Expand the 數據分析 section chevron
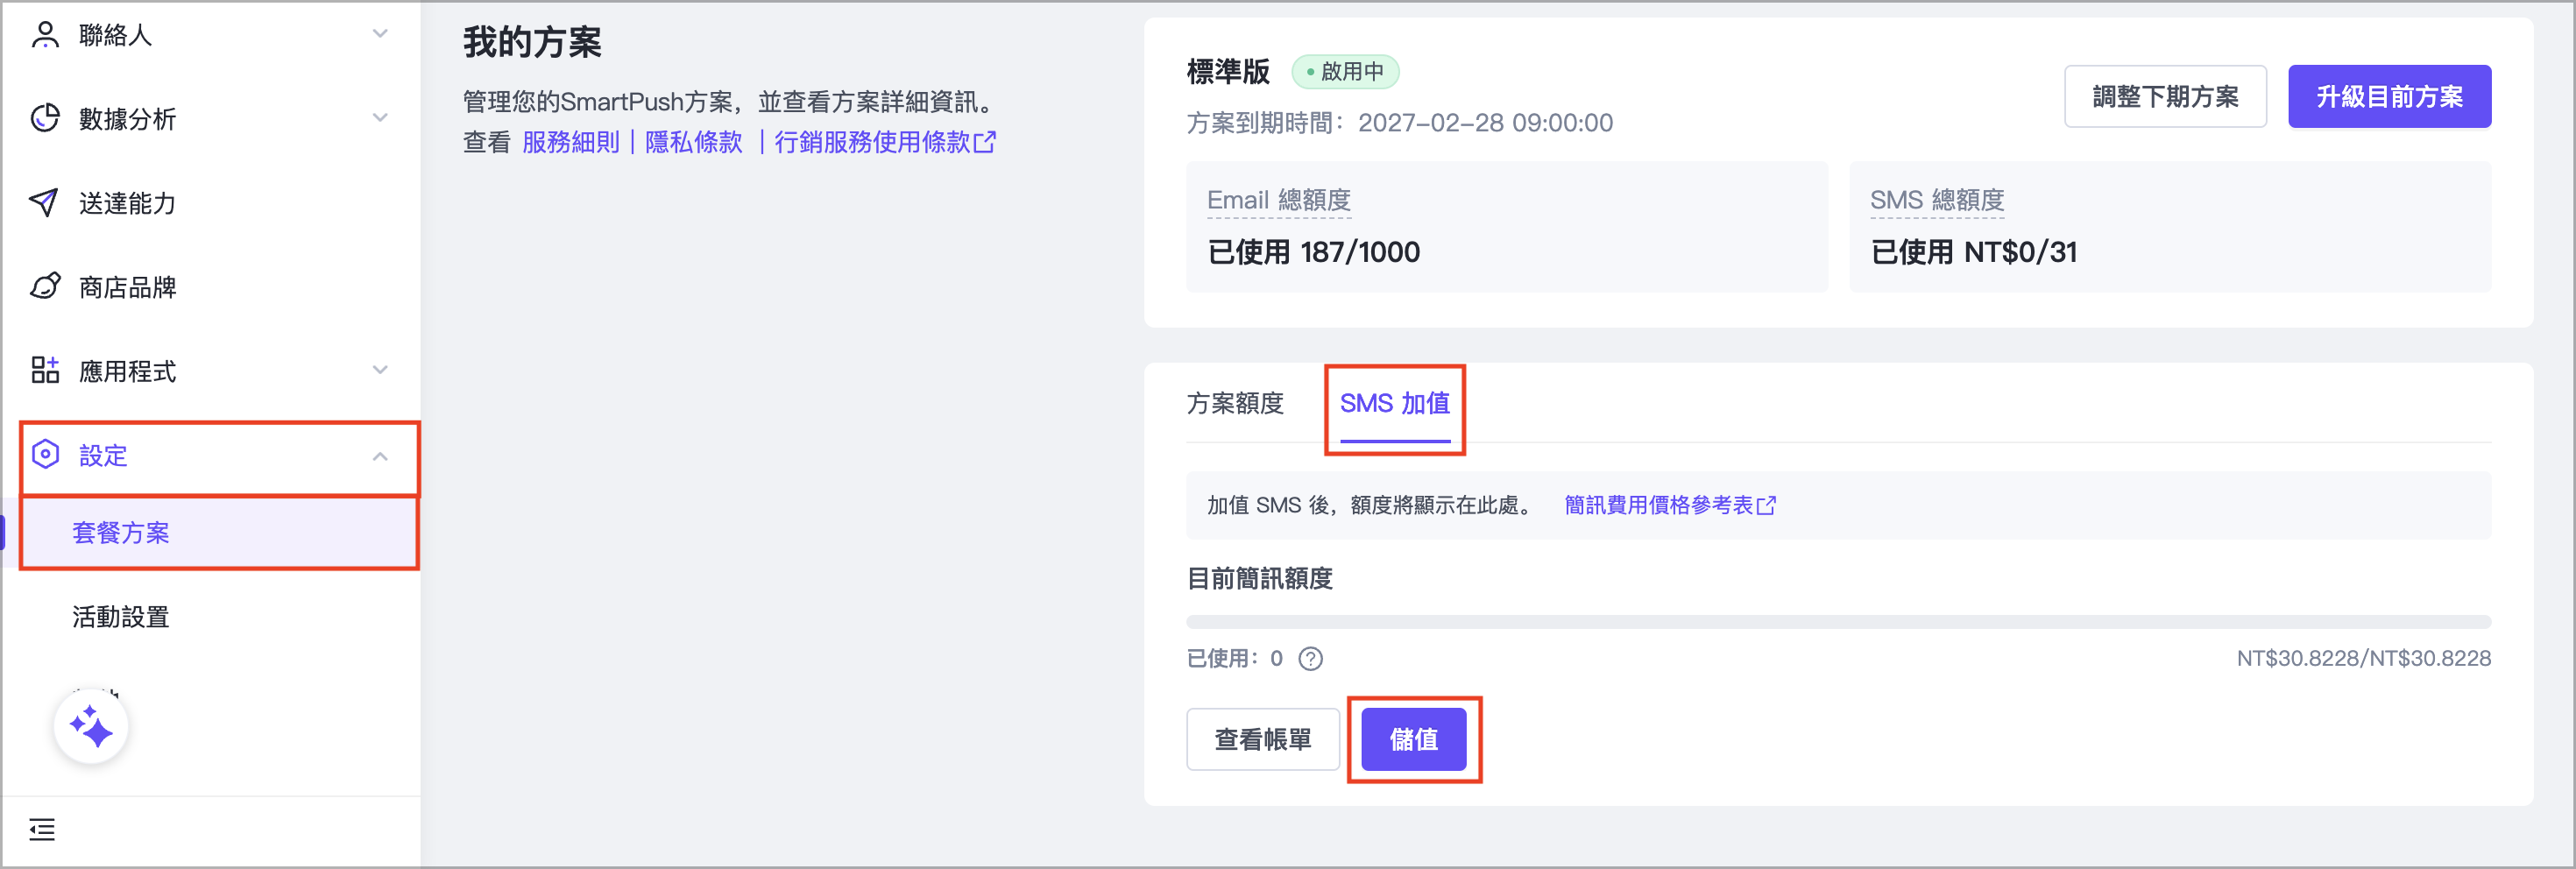The image size is (2576, 869). [x=379, y=117]
